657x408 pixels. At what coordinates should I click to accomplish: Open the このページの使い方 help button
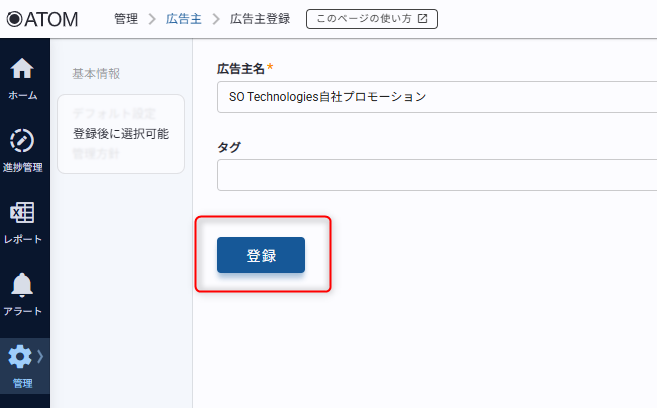click(371, 19)
